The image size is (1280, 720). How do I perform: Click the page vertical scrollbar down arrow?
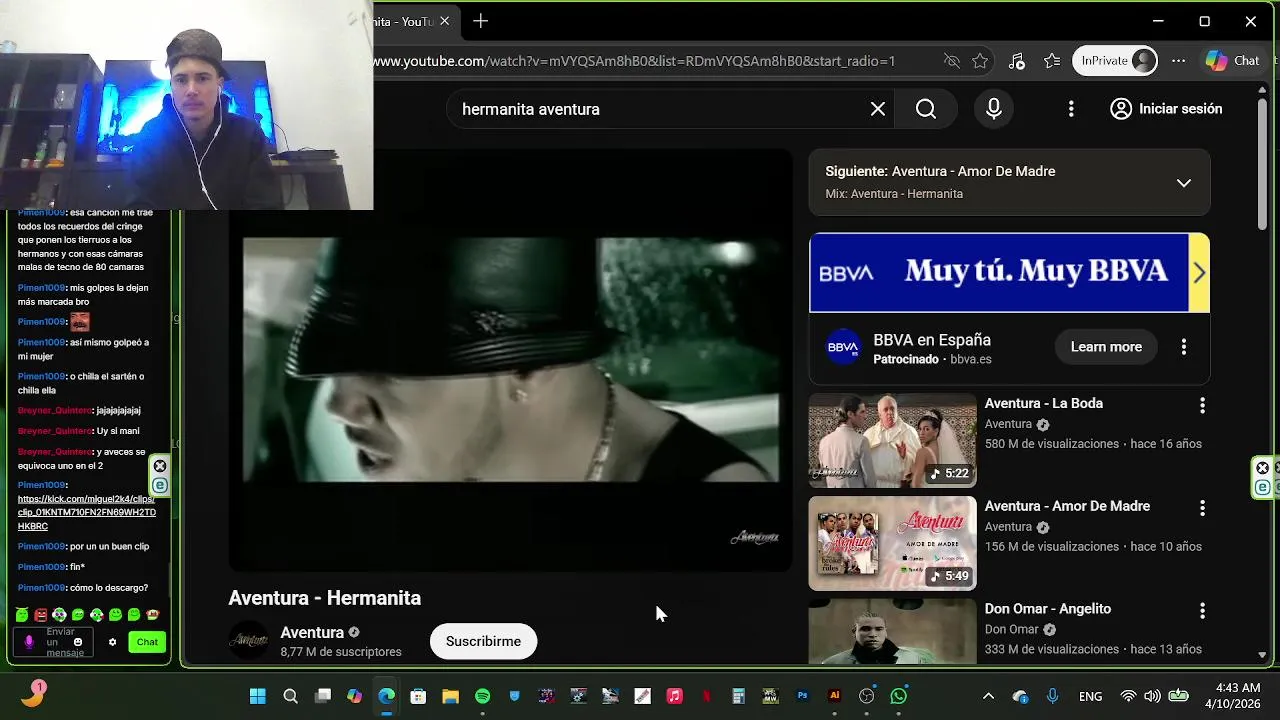pos(1262,655)
